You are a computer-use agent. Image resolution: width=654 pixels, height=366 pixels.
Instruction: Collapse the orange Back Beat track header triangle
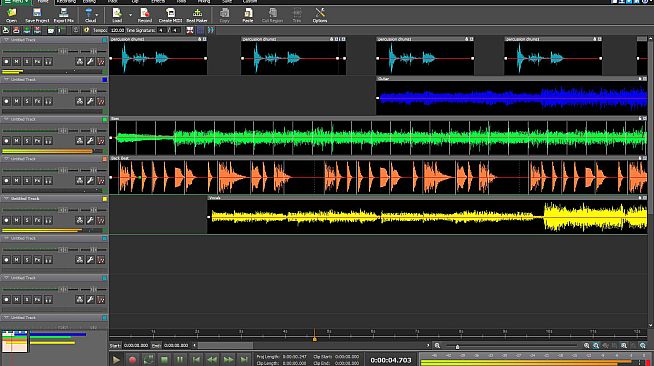pos(6,159)
